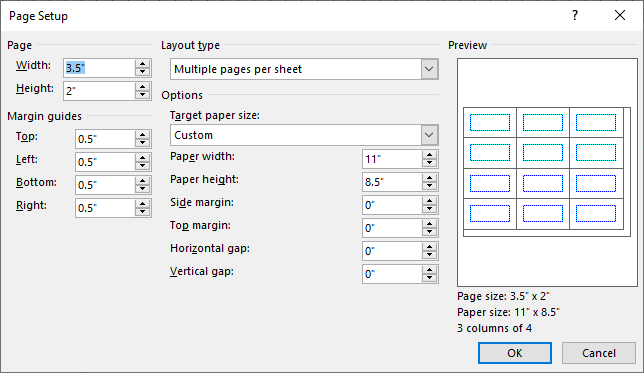Open the Help question mark button
The width and height of the screenshot is (644, 373).
click(x=575, y=16)
